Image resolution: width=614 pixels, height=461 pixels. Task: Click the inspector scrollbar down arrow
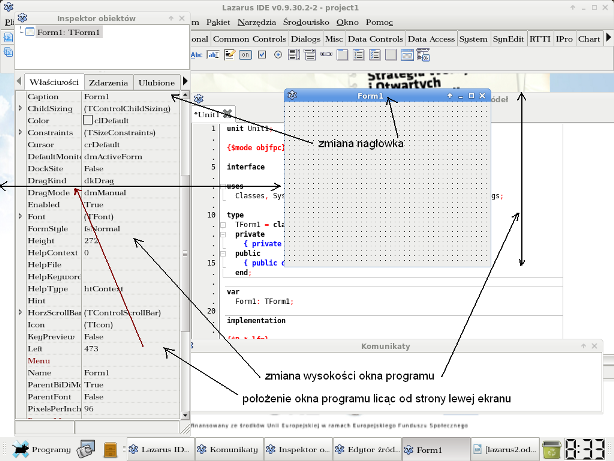(x=186, y=415)
